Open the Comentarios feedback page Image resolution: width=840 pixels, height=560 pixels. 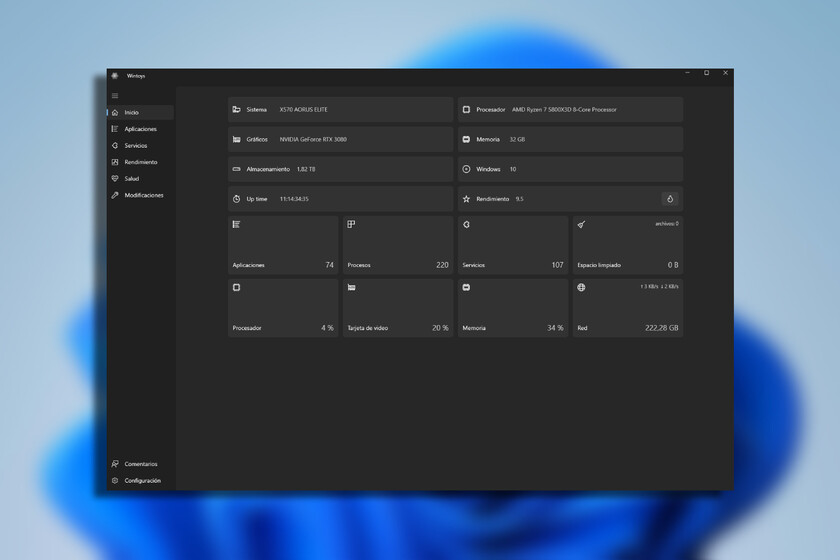[140, 464]
